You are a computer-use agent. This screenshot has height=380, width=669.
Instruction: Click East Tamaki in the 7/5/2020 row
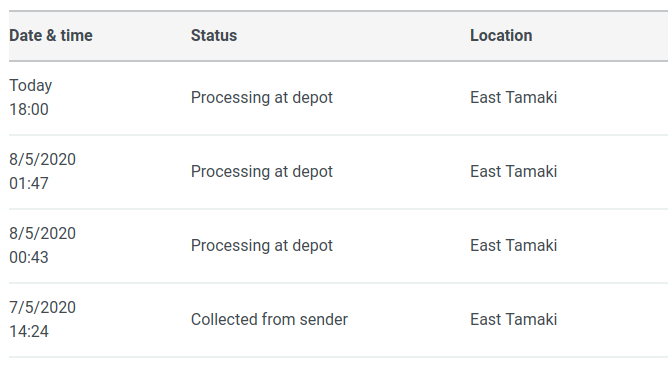click(x=513, y=319)
